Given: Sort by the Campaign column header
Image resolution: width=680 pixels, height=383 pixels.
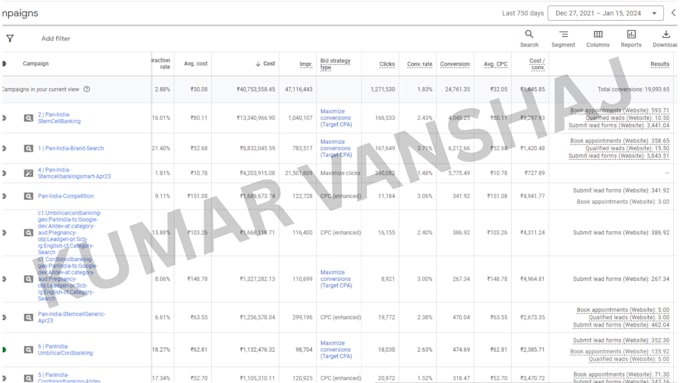Looking at the screenshot, I should coord(36,64).
